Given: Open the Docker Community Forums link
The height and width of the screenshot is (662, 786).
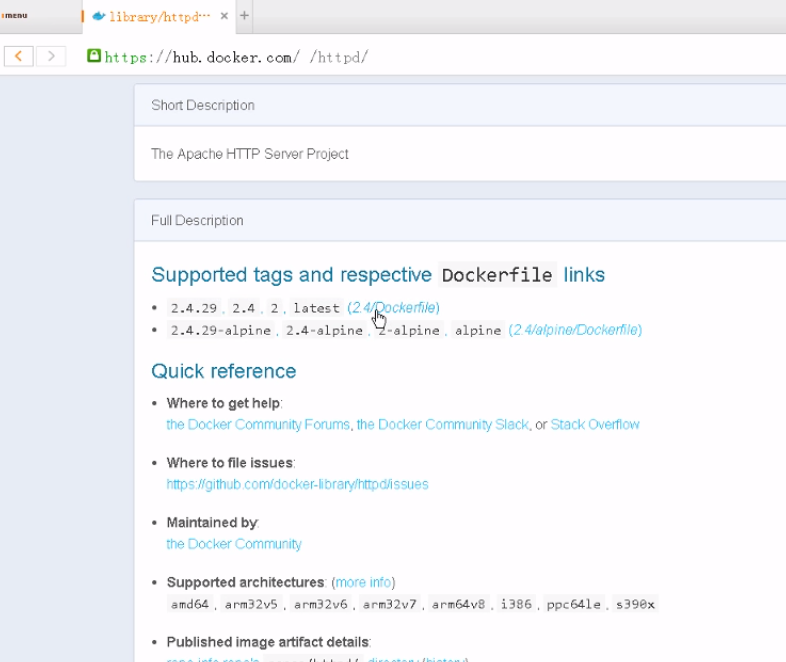Looking at the screenshot, I should click(258, 424).
